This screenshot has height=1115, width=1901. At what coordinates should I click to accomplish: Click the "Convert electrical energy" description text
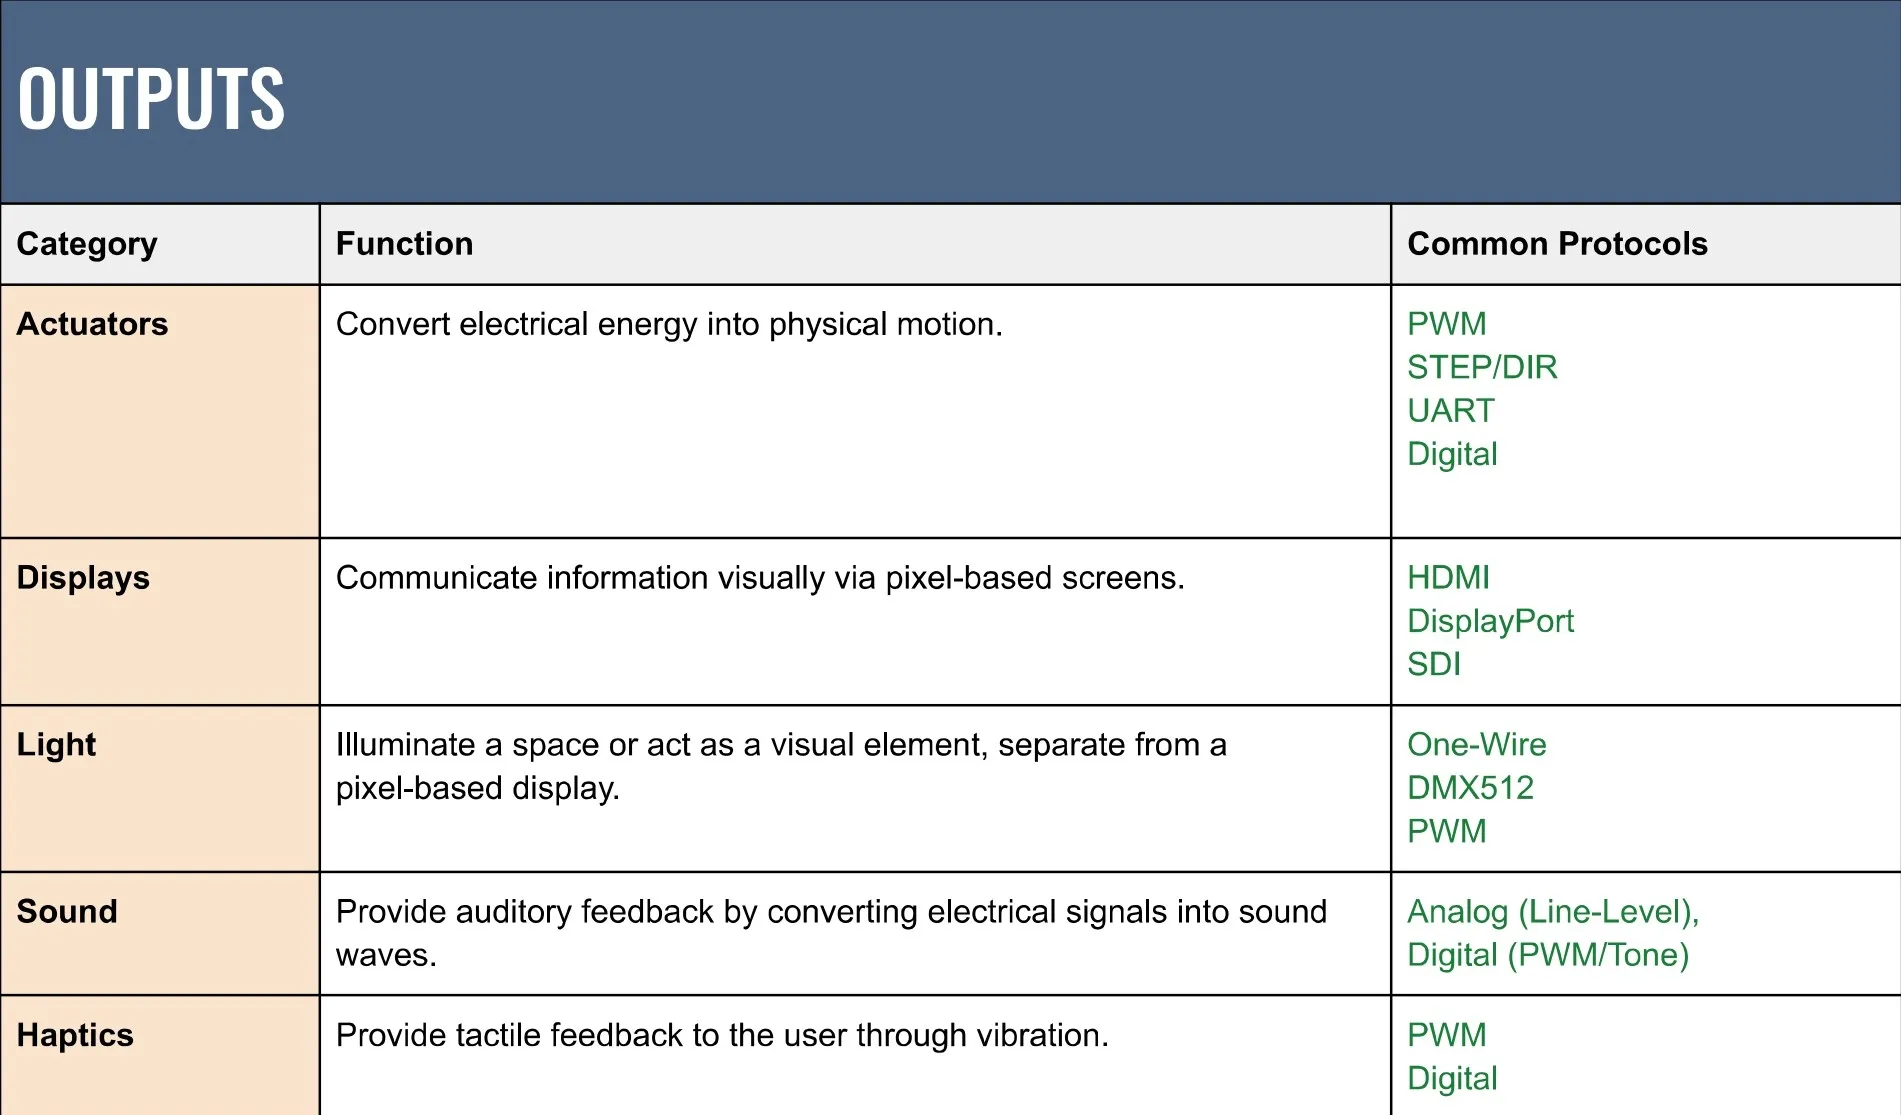668,324
